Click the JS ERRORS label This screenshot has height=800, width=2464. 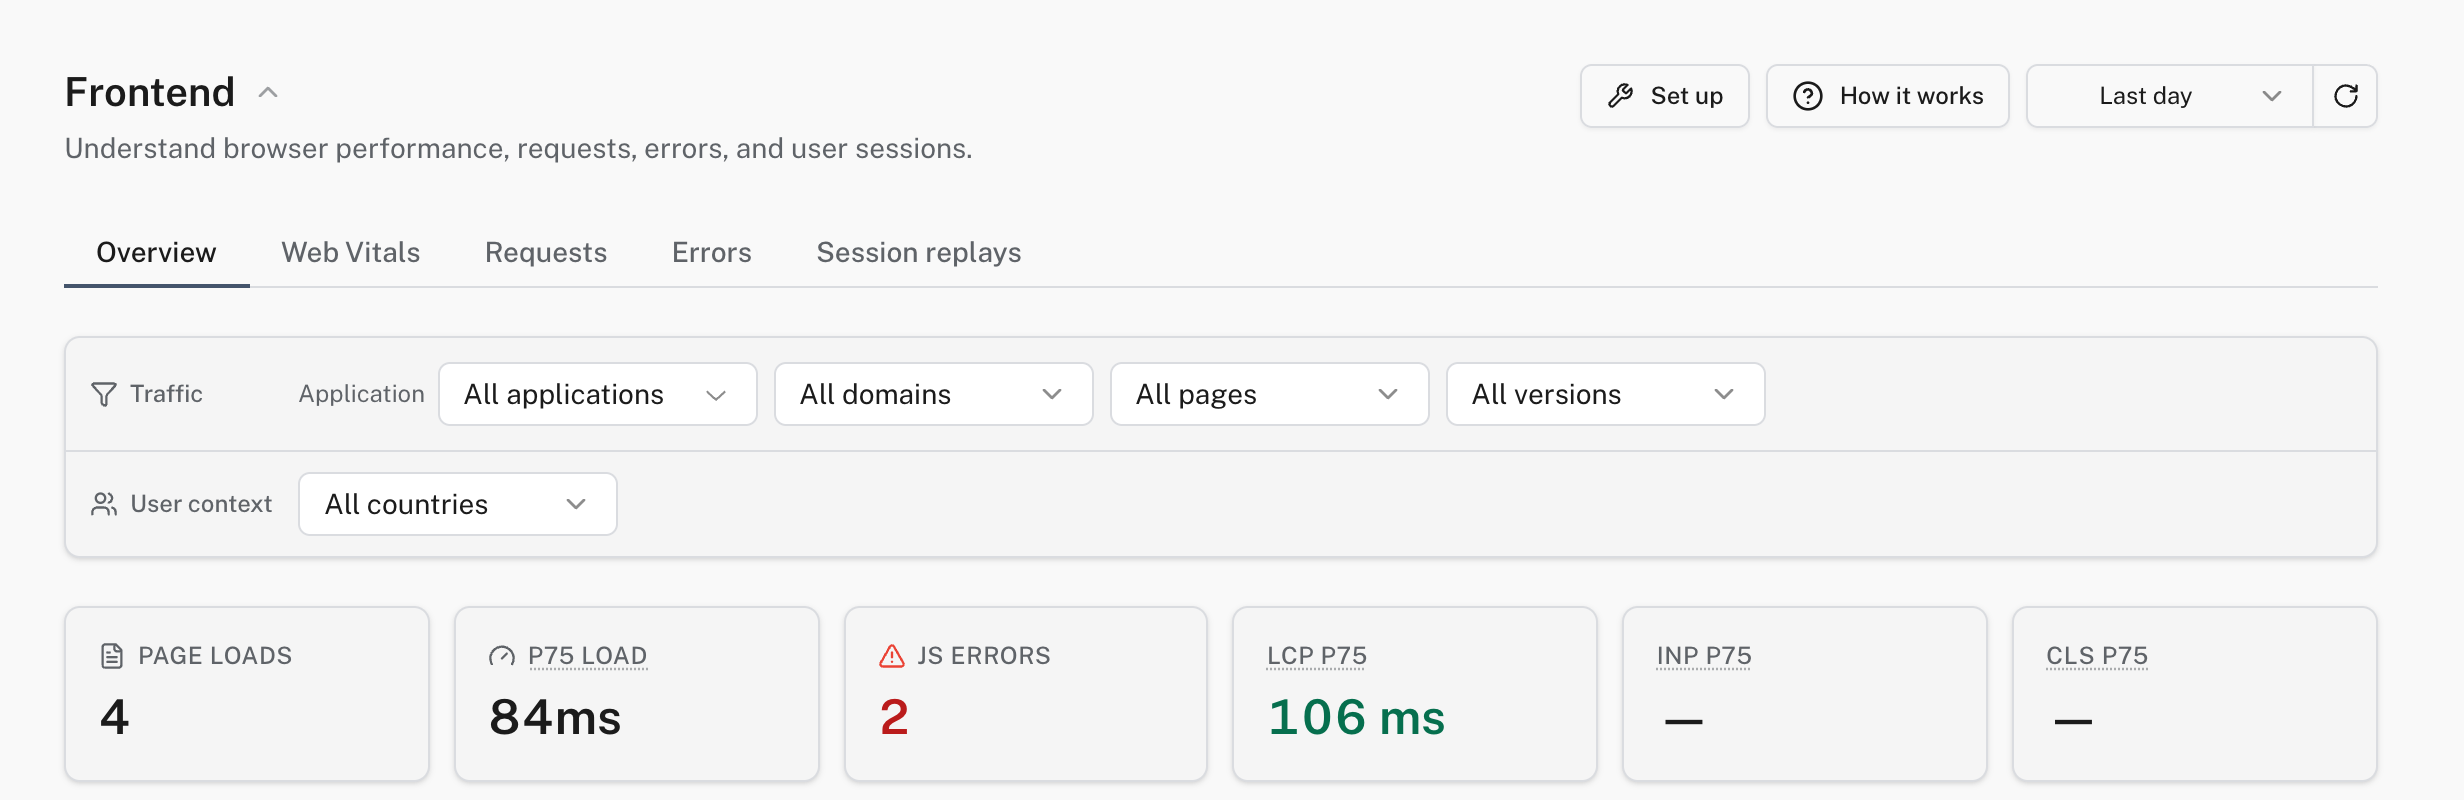tap(984, 656)
